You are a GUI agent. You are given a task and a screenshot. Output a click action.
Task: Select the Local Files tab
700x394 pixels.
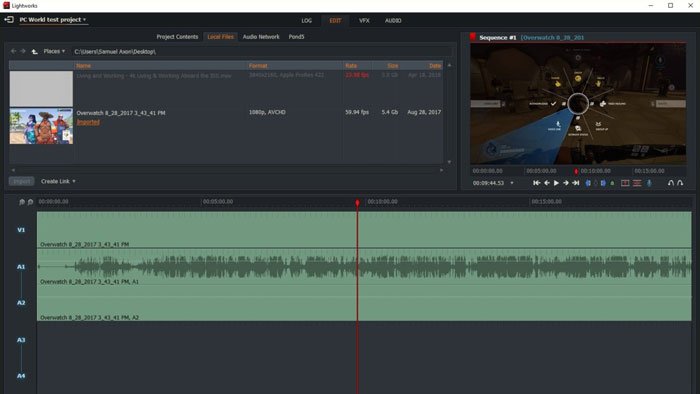[221, 37]
